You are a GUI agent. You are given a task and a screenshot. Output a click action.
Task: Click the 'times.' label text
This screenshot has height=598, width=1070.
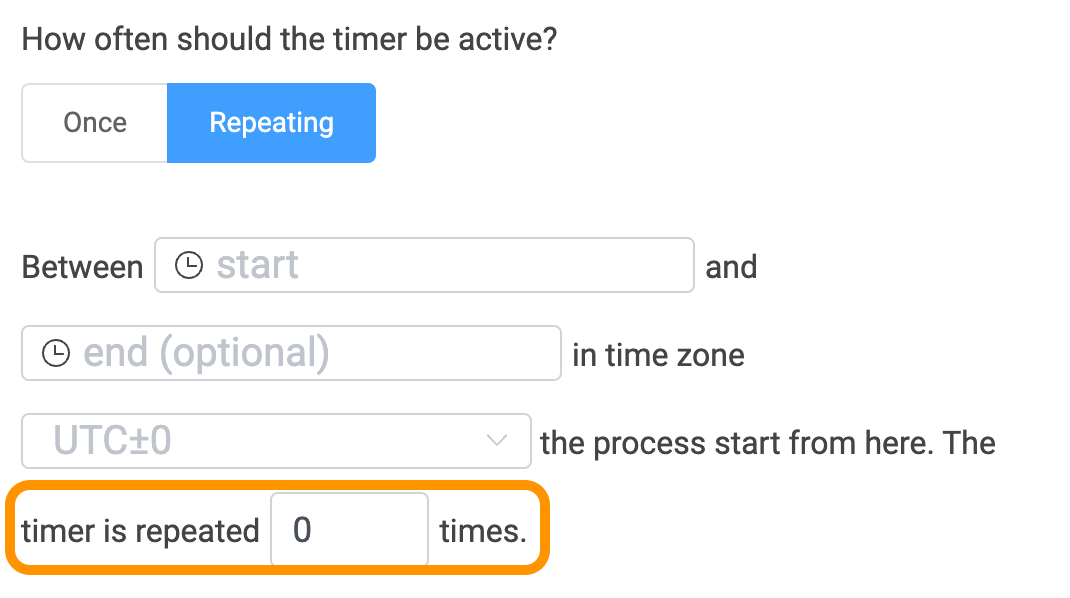483,530
